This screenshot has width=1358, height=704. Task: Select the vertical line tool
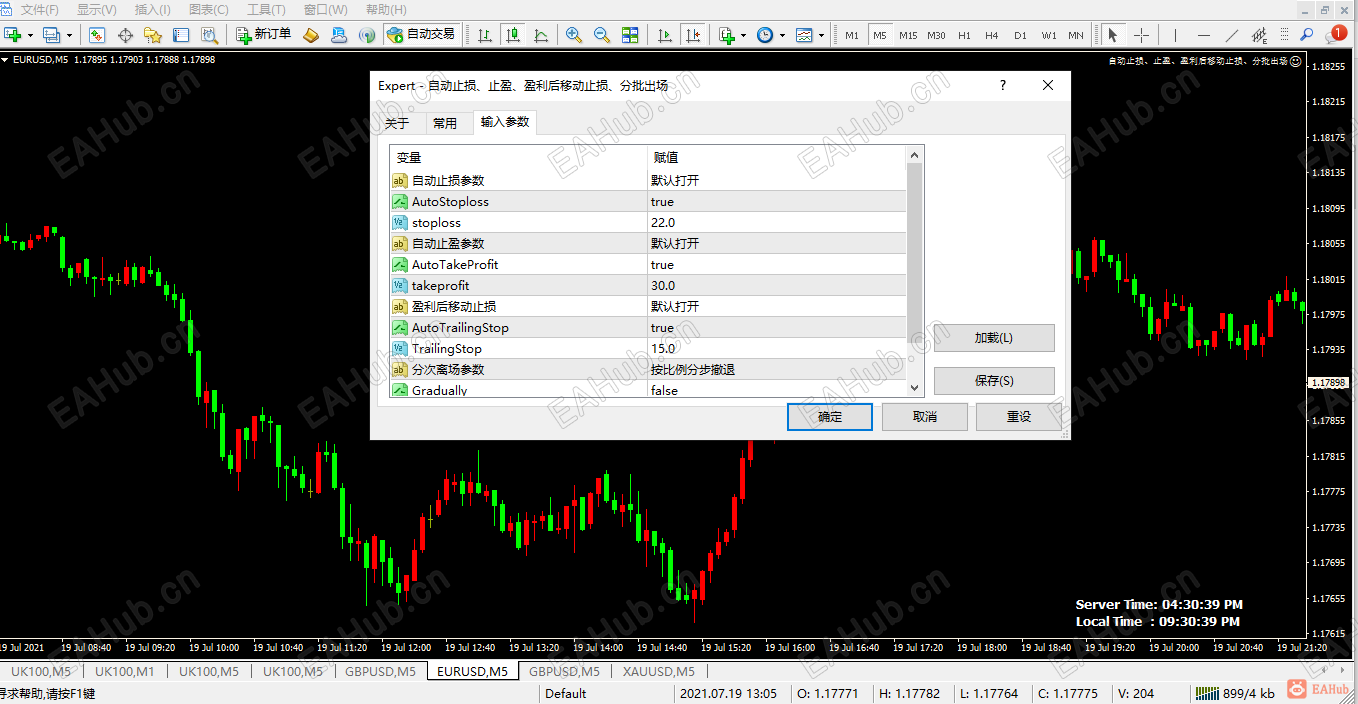click(x=1176, y=35)
